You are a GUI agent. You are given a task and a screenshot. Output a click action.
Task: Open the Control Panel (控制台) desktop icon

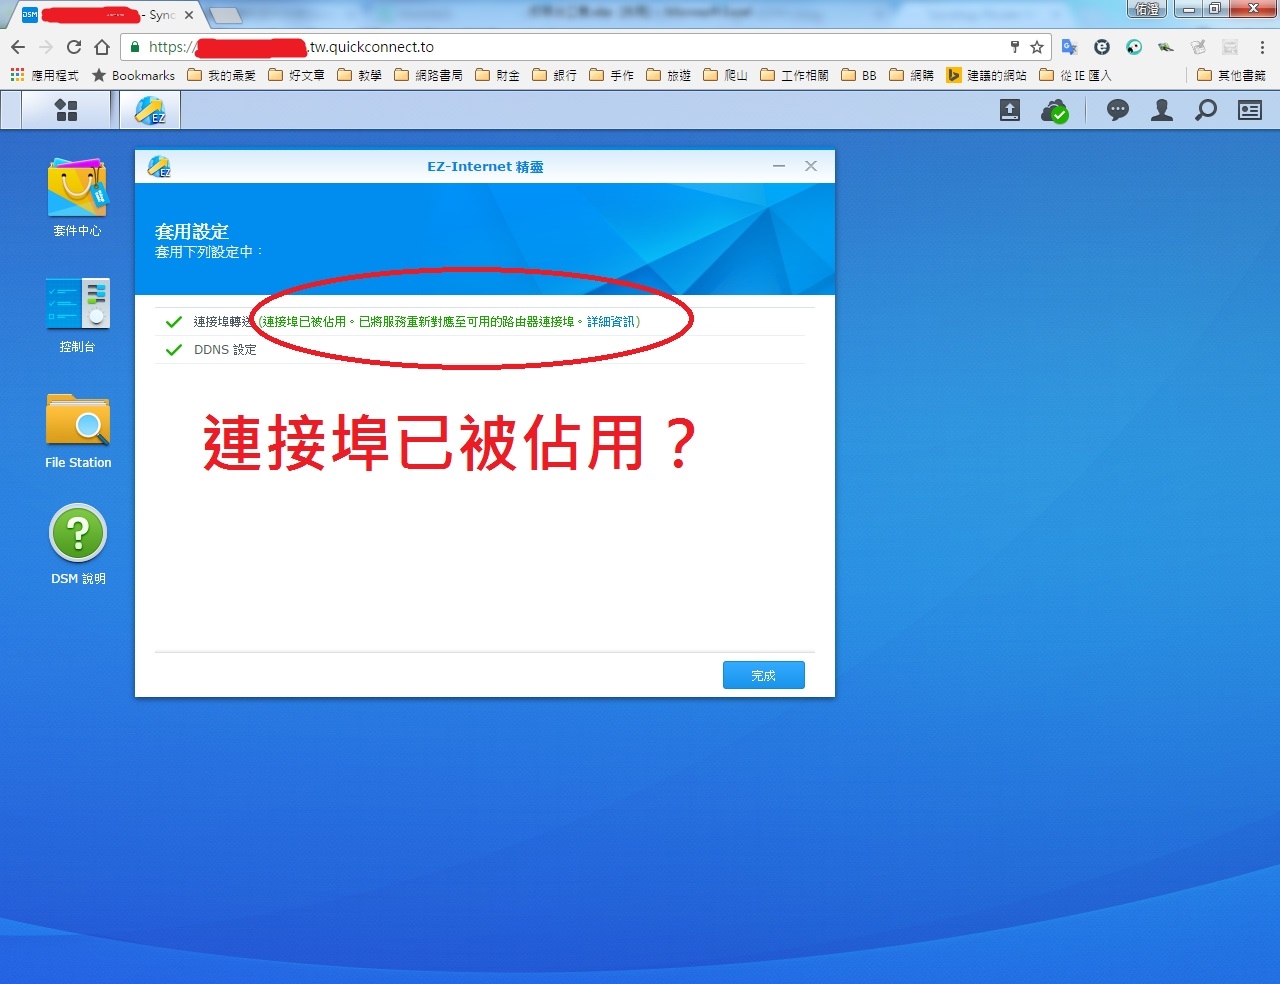coord(77,315)
